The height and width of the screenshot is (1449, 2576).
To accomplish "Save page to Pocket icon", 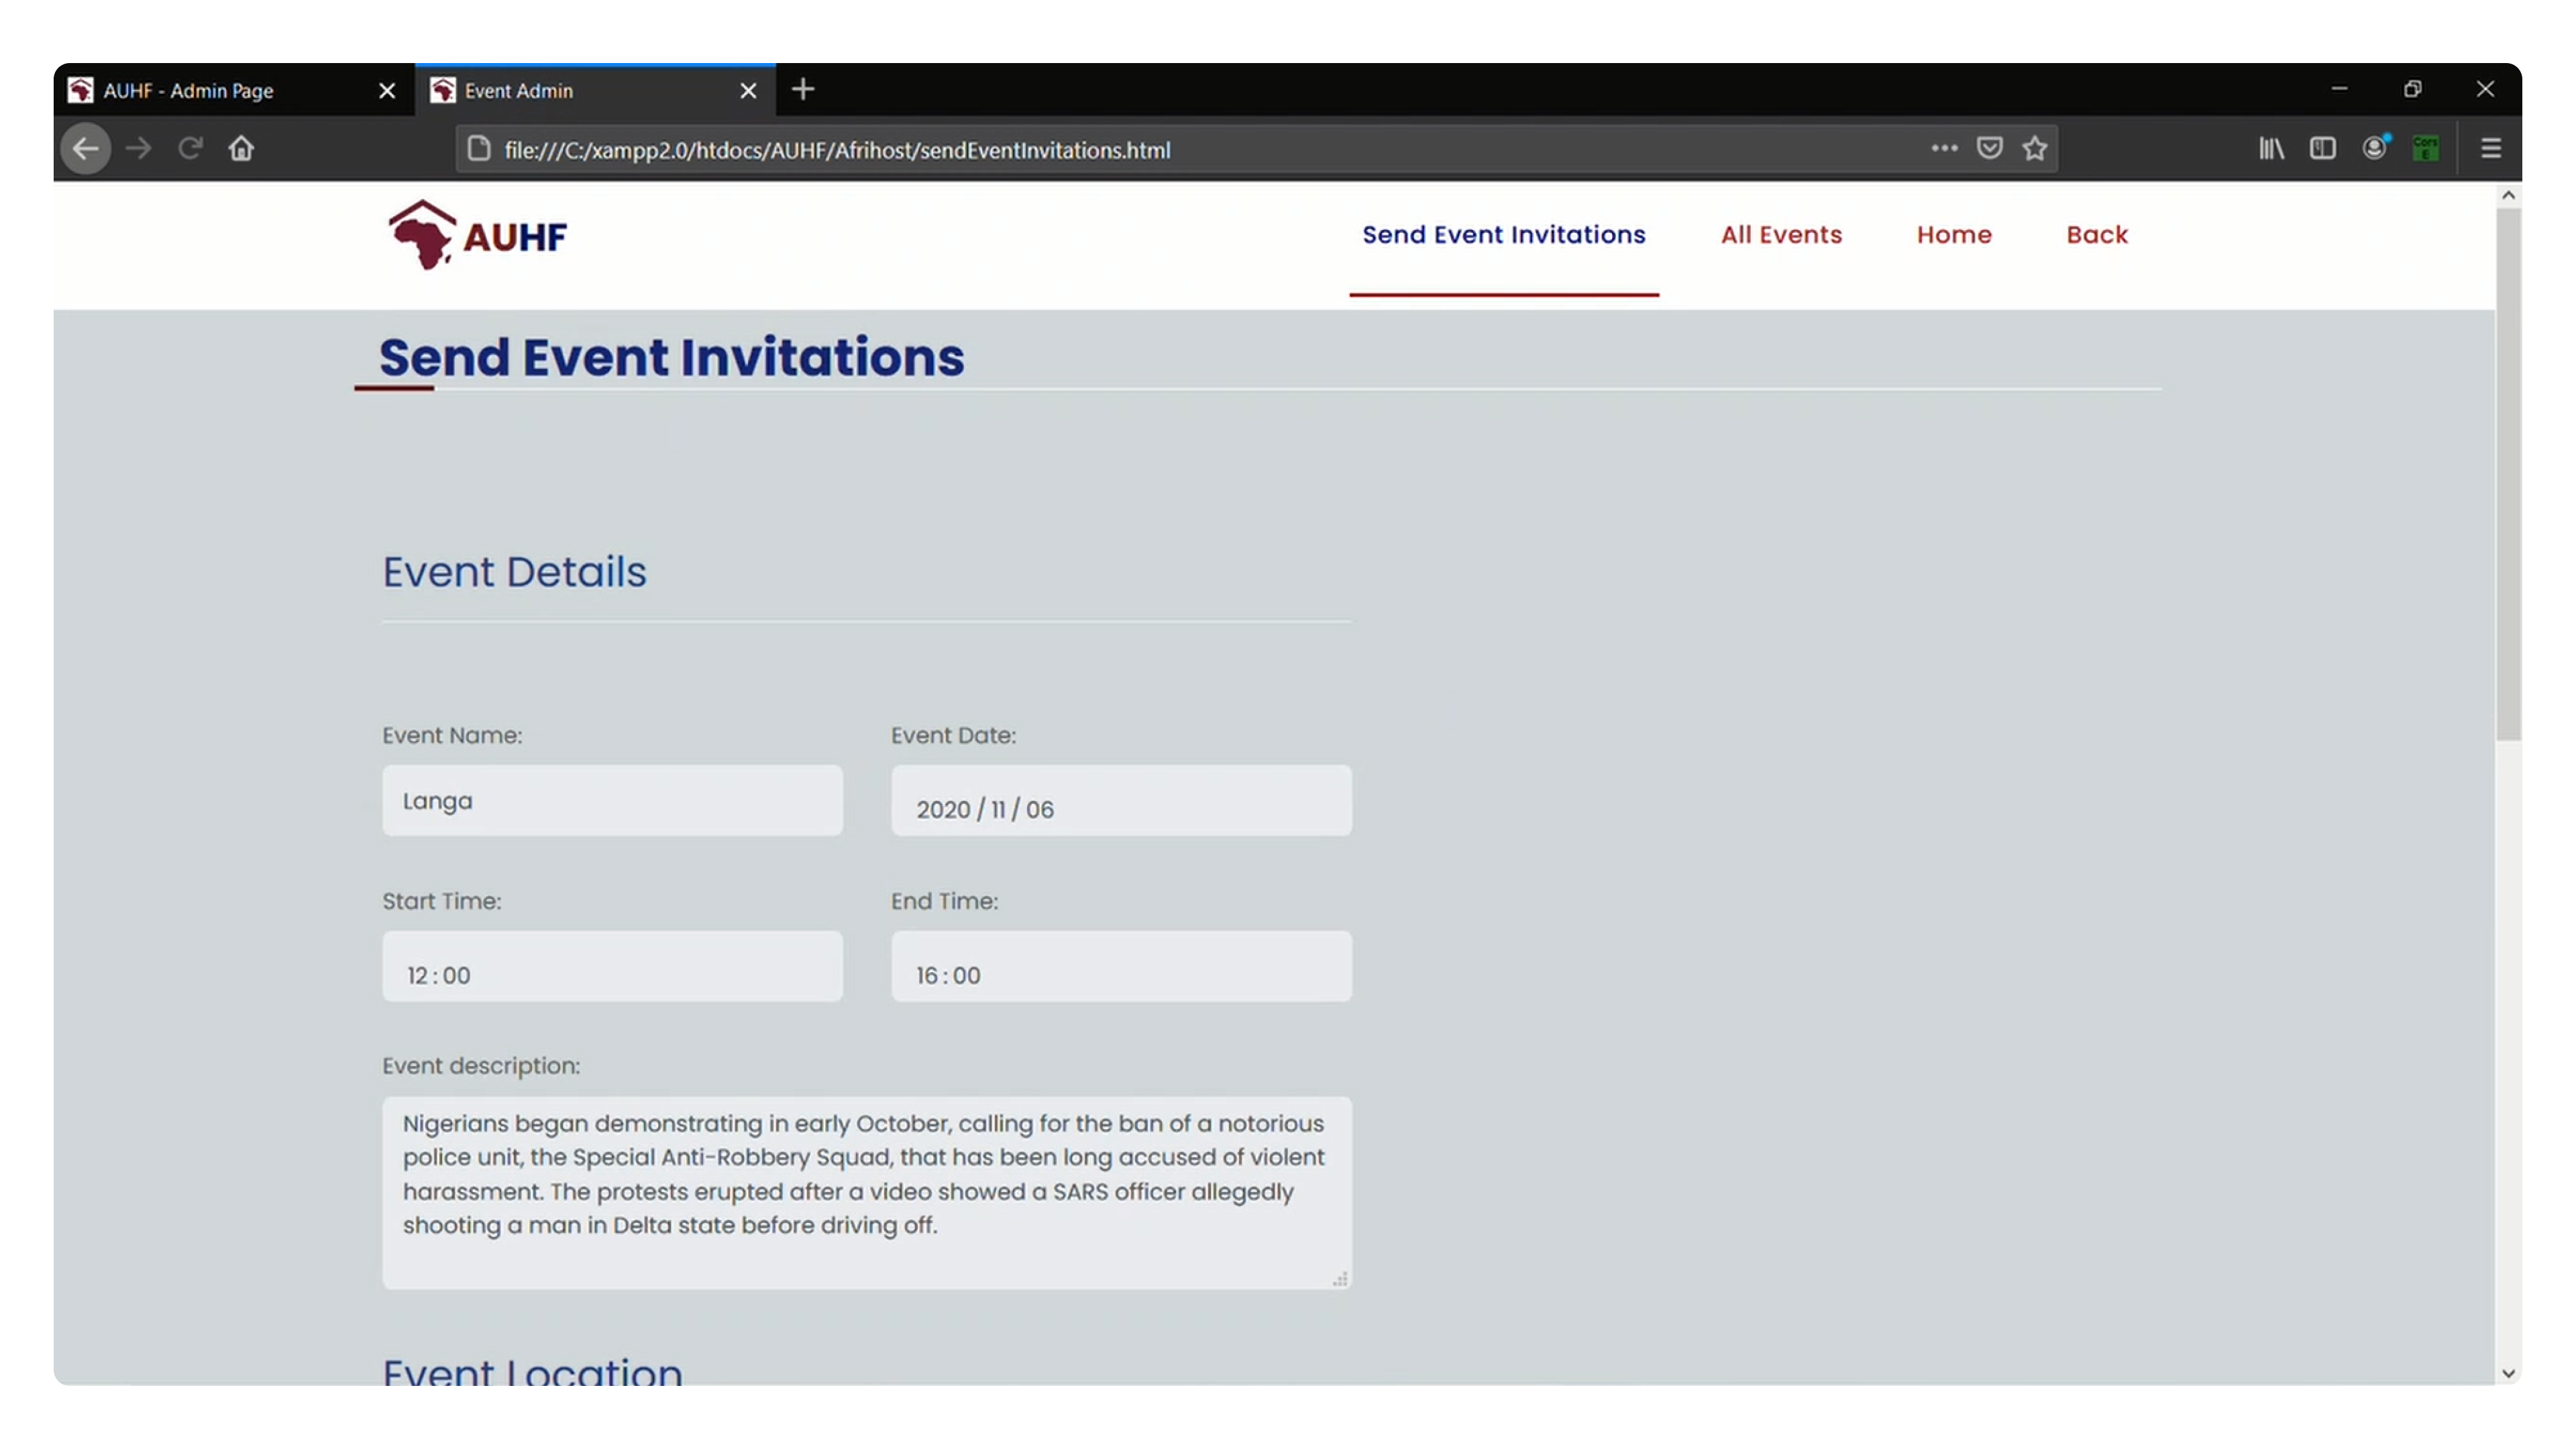I will pyautogui.click(x=1990, y=148).
